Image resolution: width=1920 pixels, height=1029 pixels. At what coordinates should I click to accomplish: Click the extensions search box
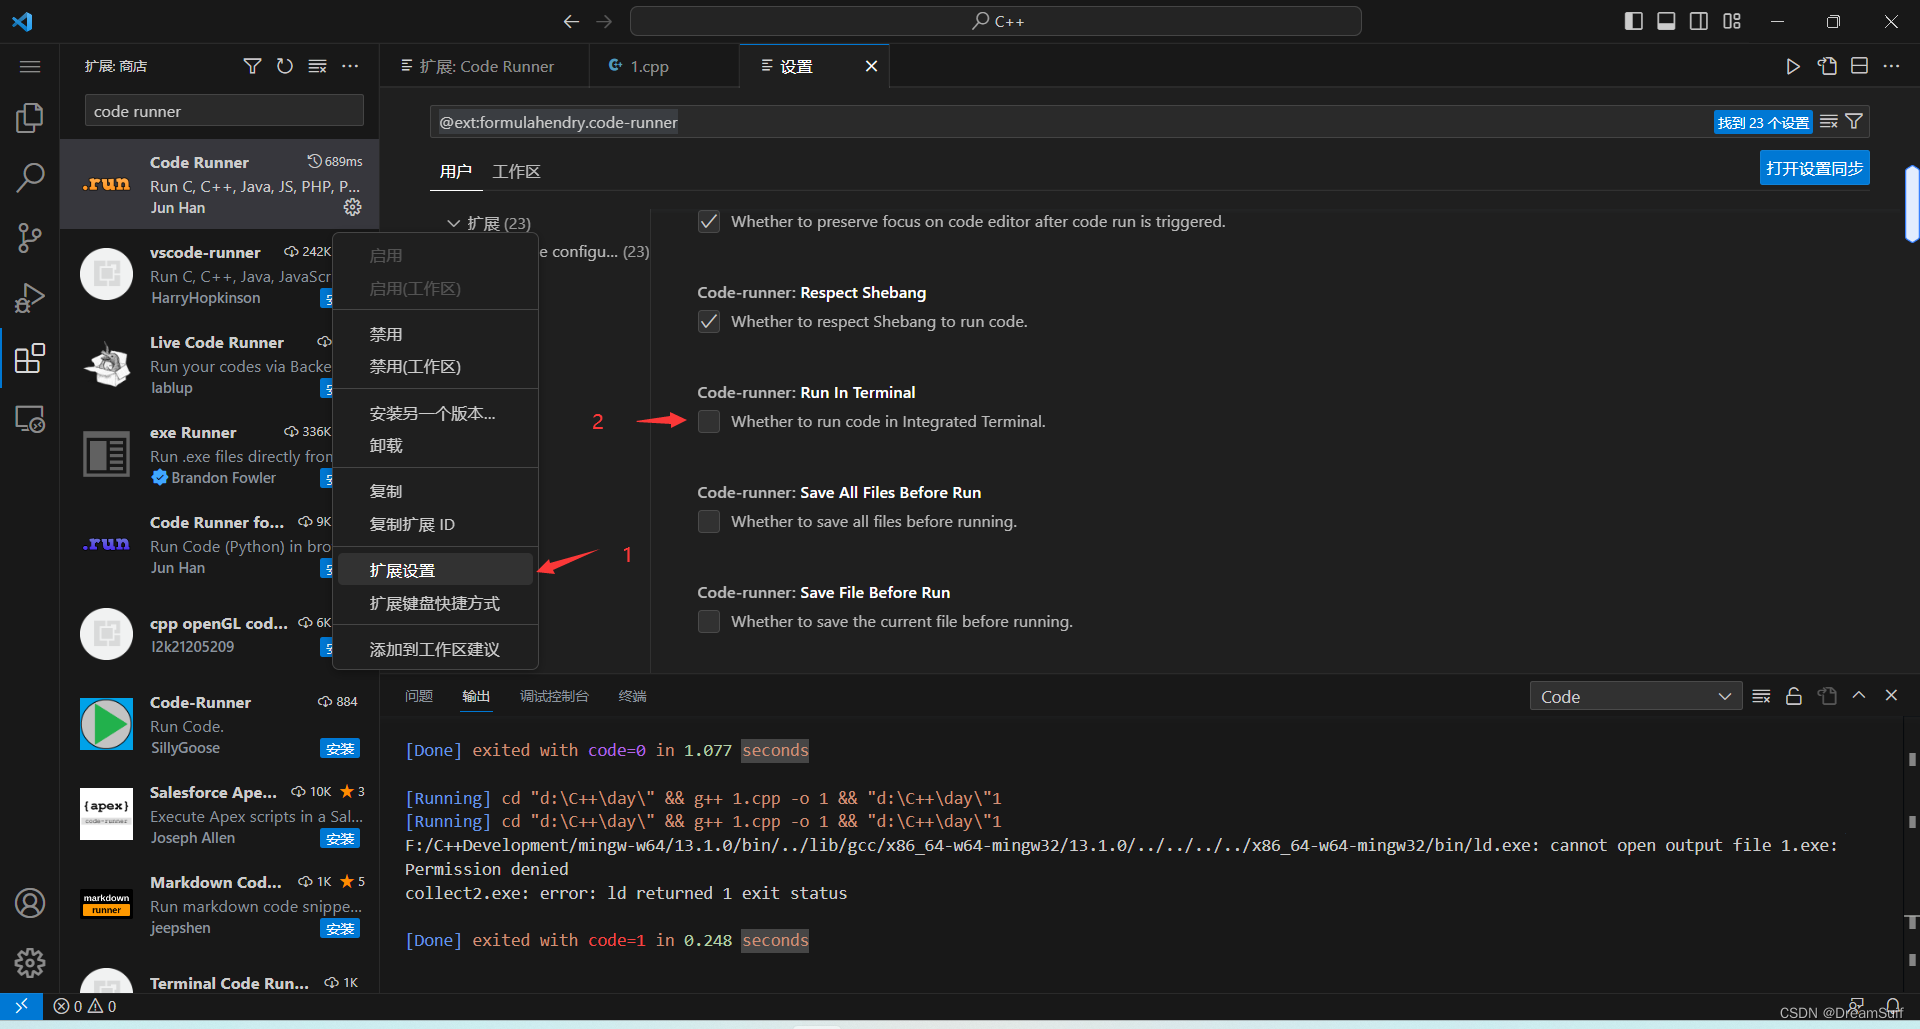[224, 111]
